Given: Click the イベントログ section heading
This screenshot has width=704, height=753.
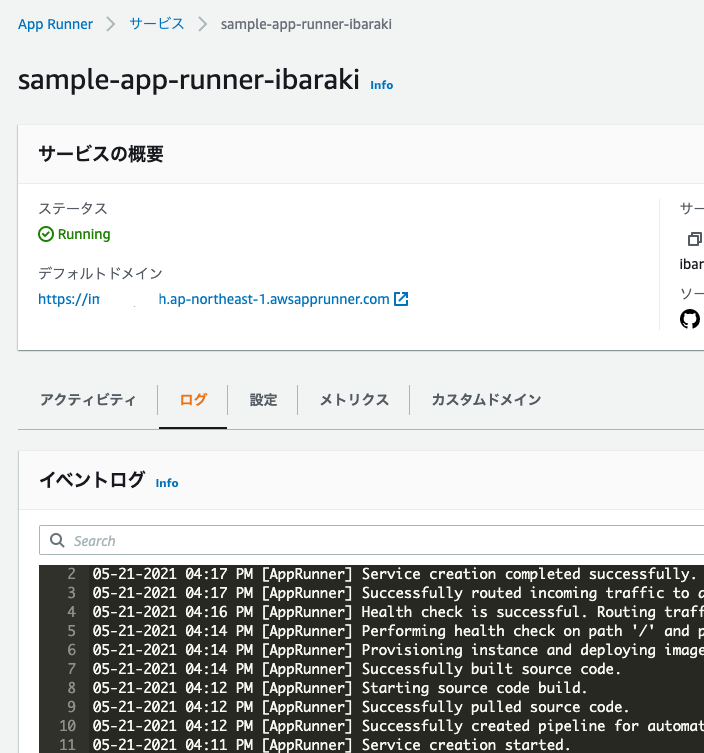Looking at the screenshot, I should [x=92, y=480].
